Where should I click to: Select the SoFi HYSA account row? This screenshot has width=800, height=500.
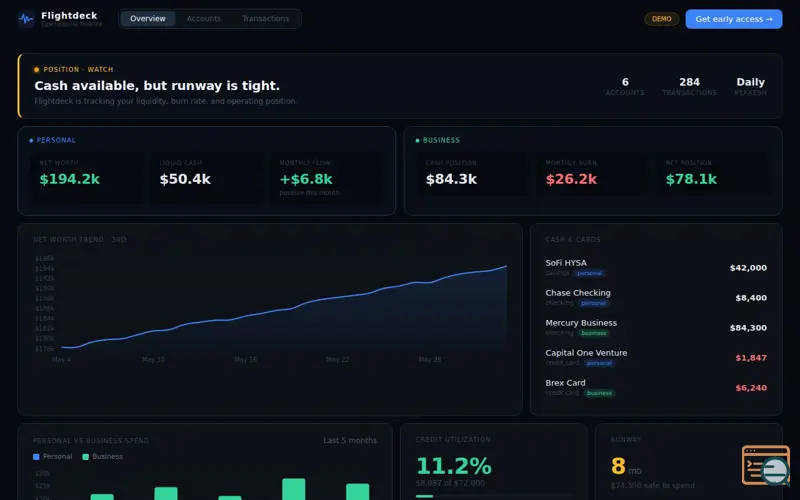coord(656,268)
